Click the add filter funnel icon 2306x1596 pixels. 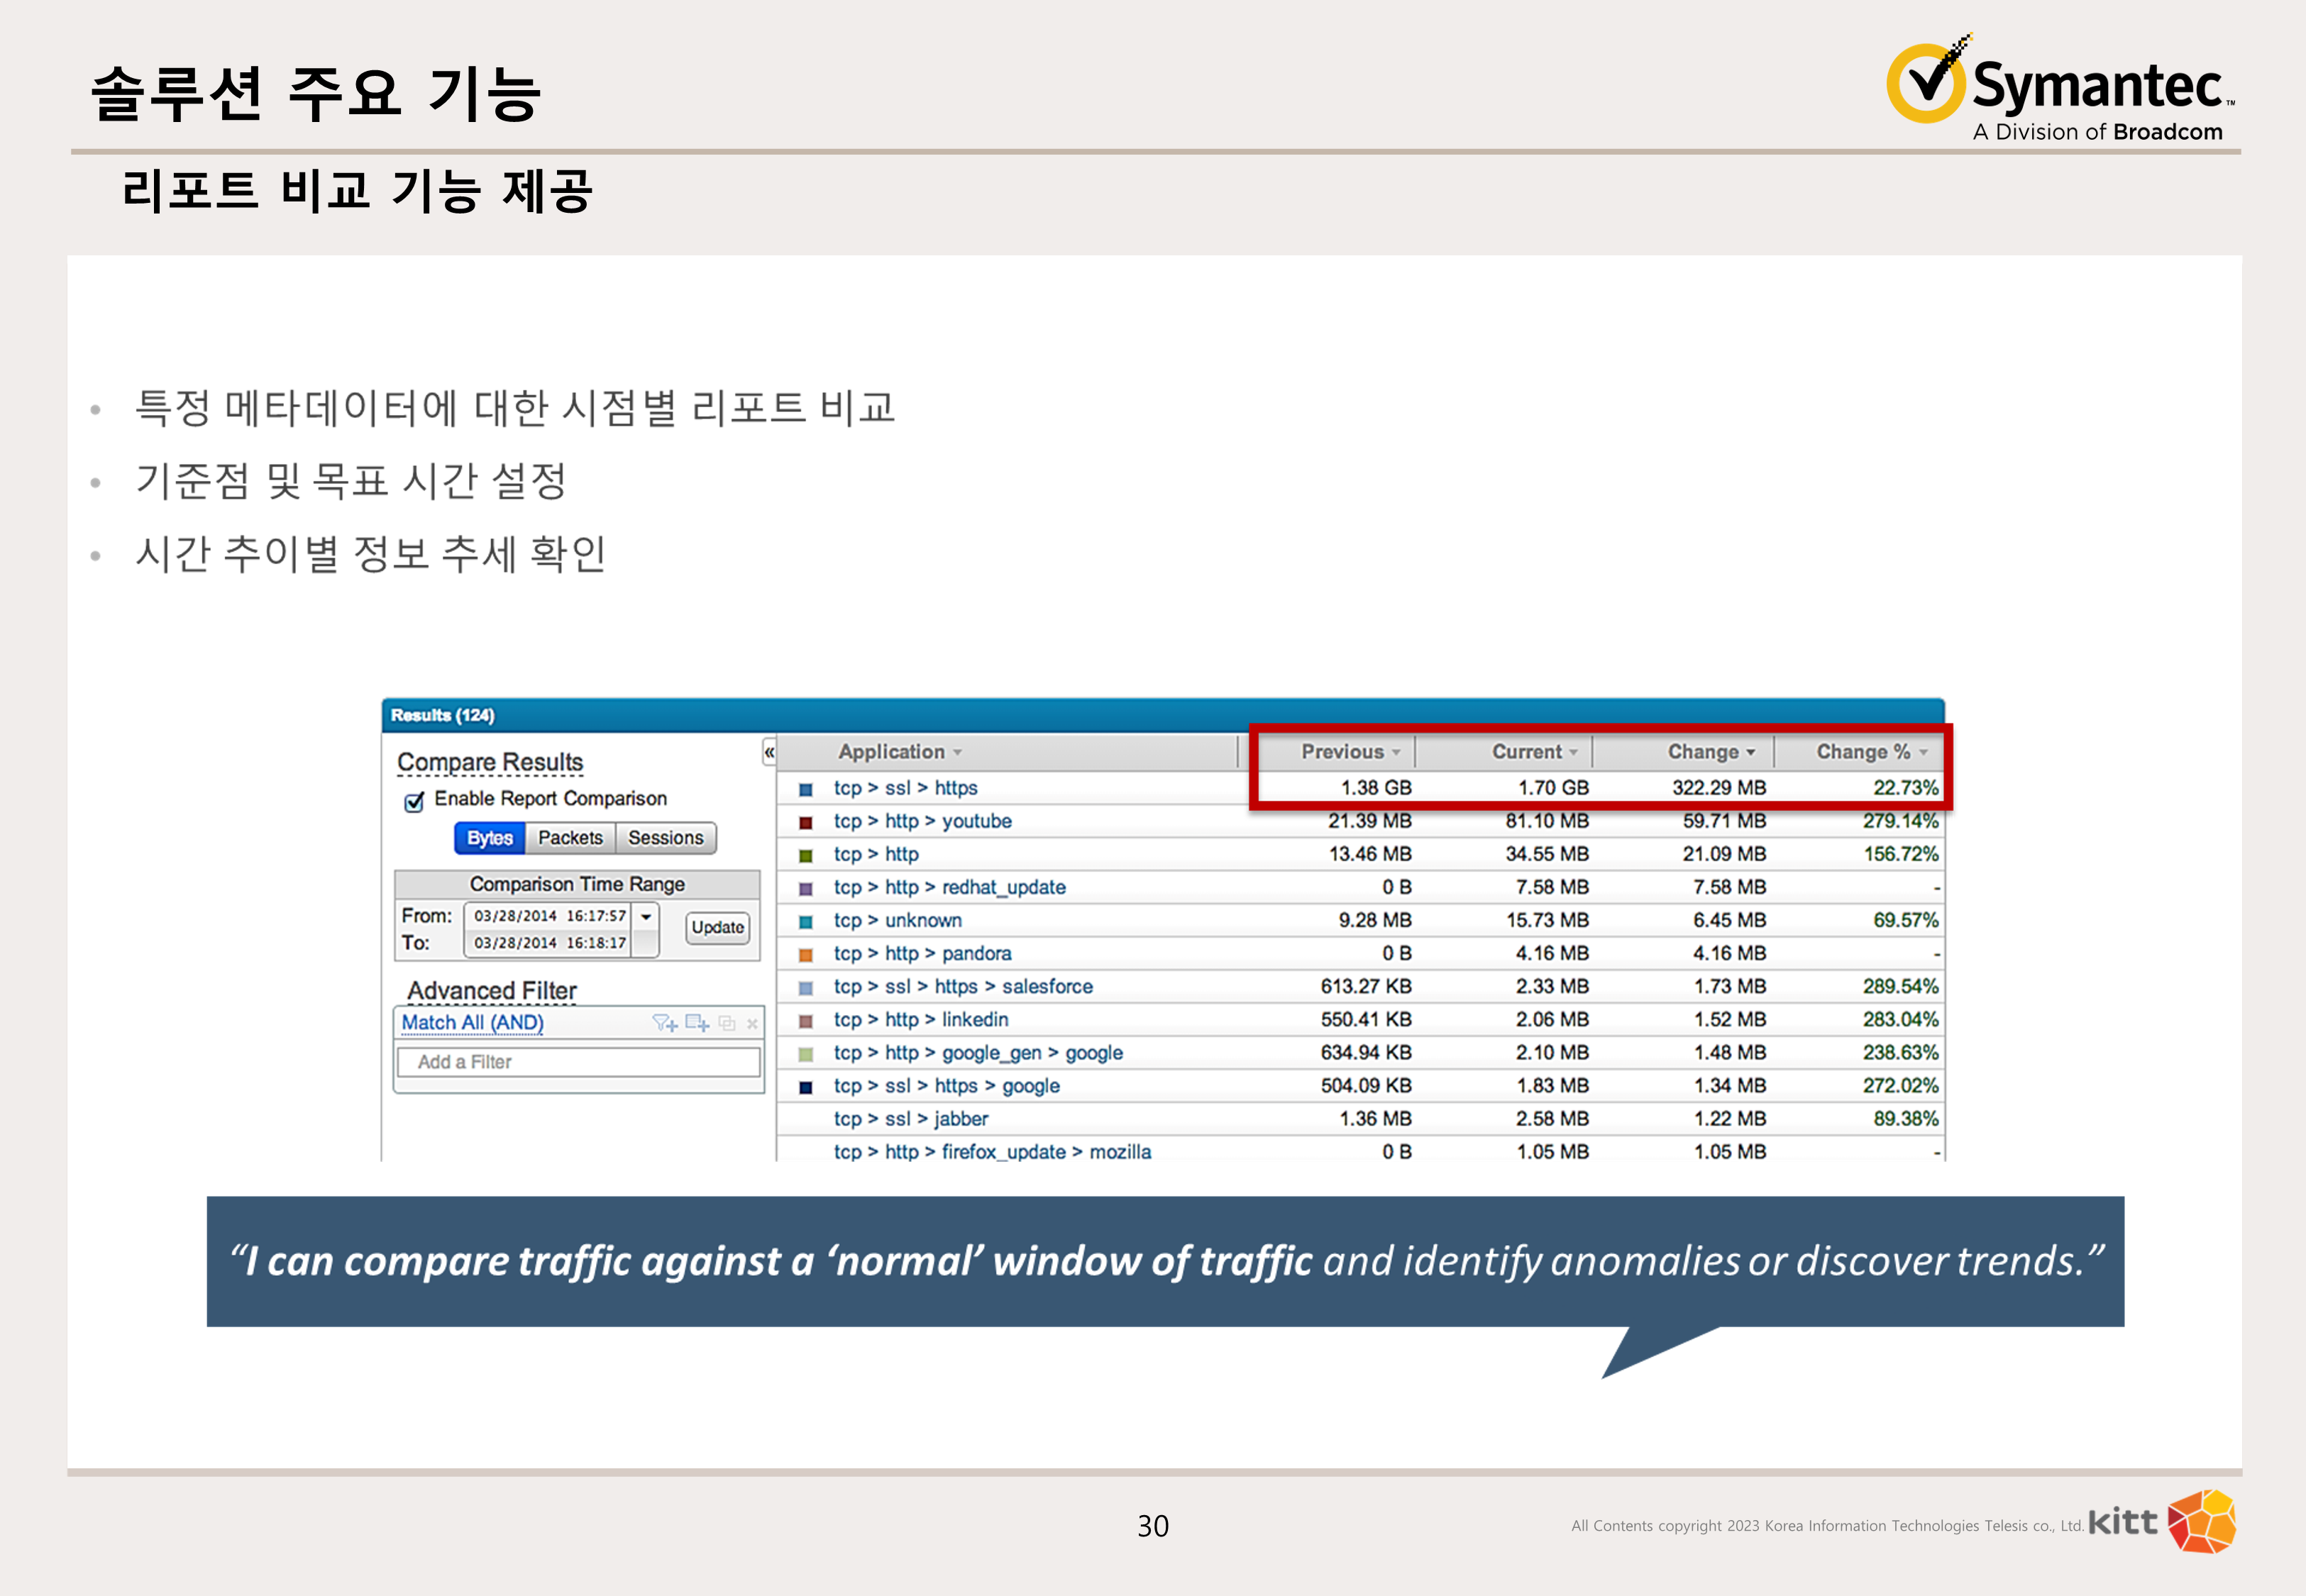pyautogui.click(x=665, y=1023)
